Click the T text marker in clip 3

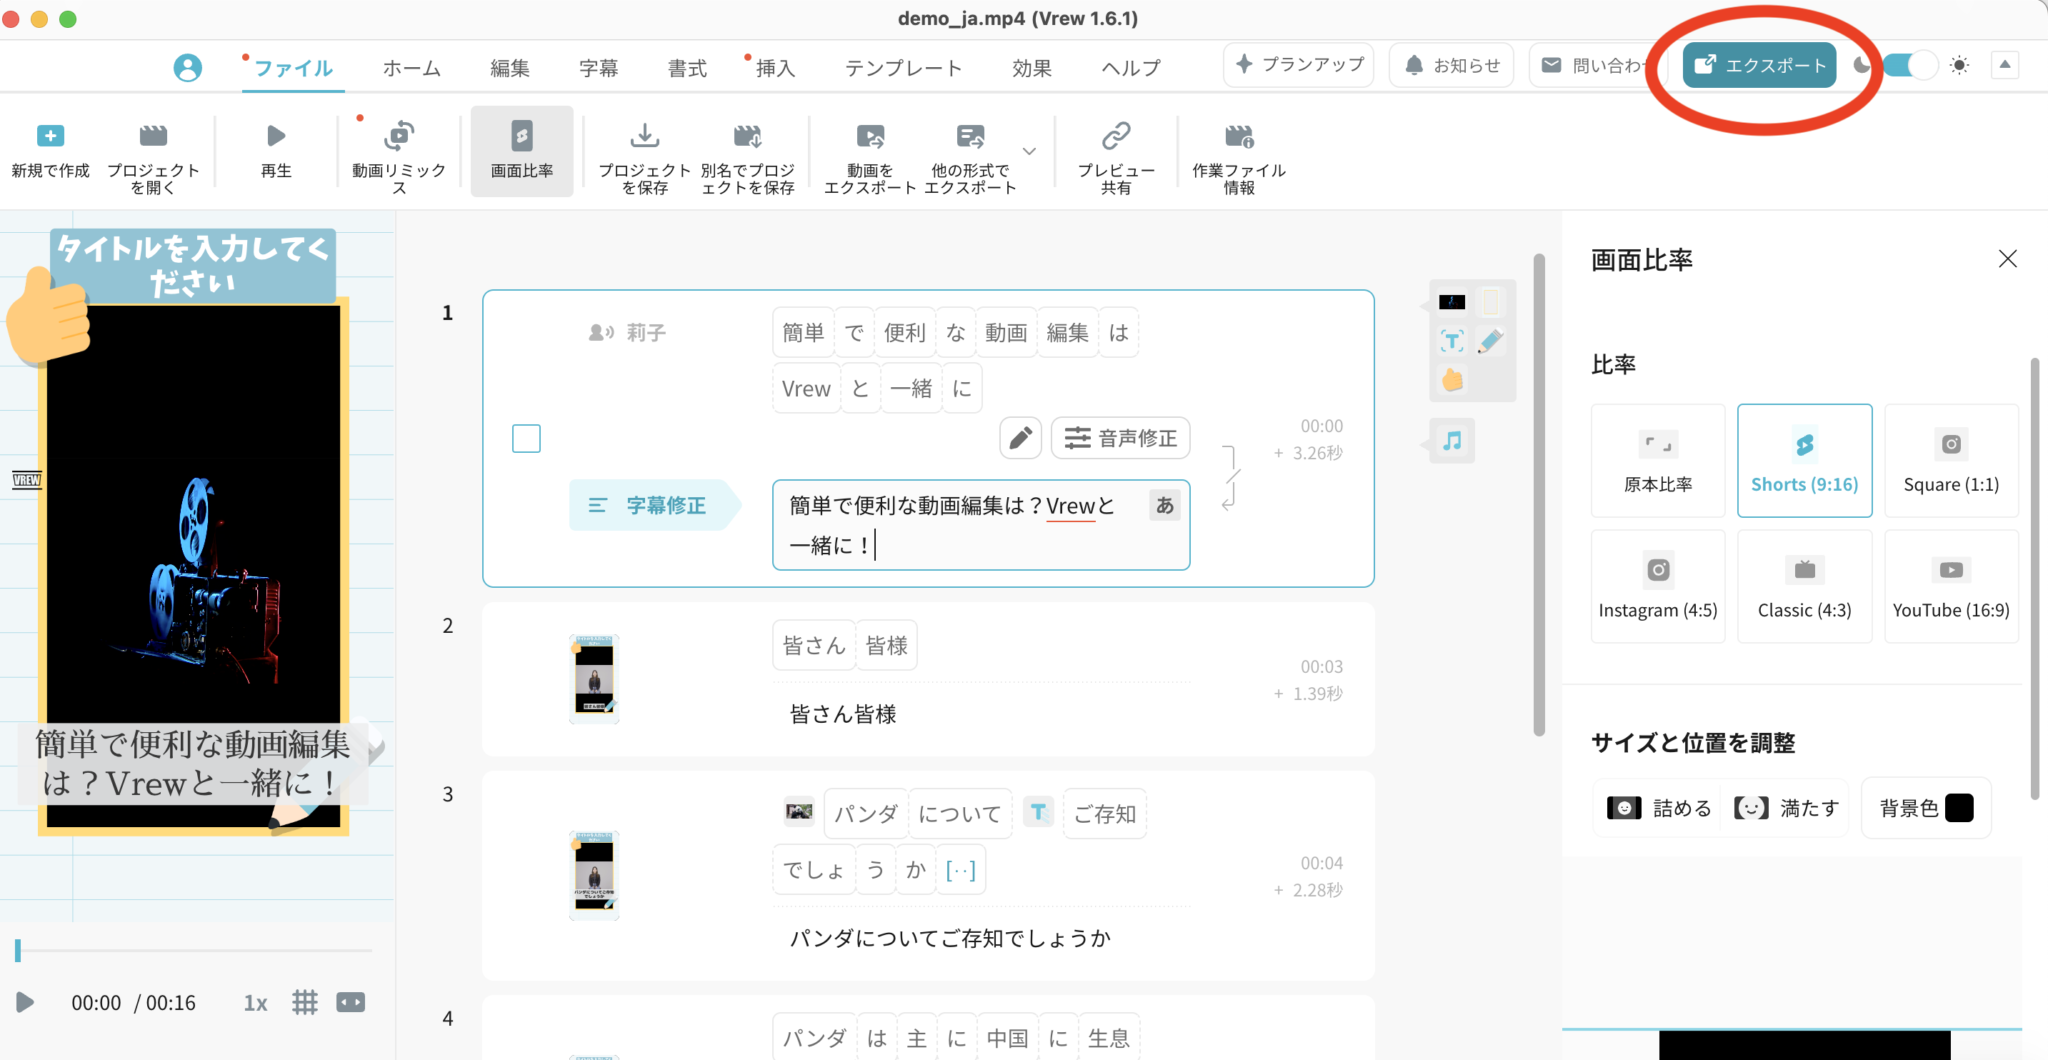[x=1039, y=812]
